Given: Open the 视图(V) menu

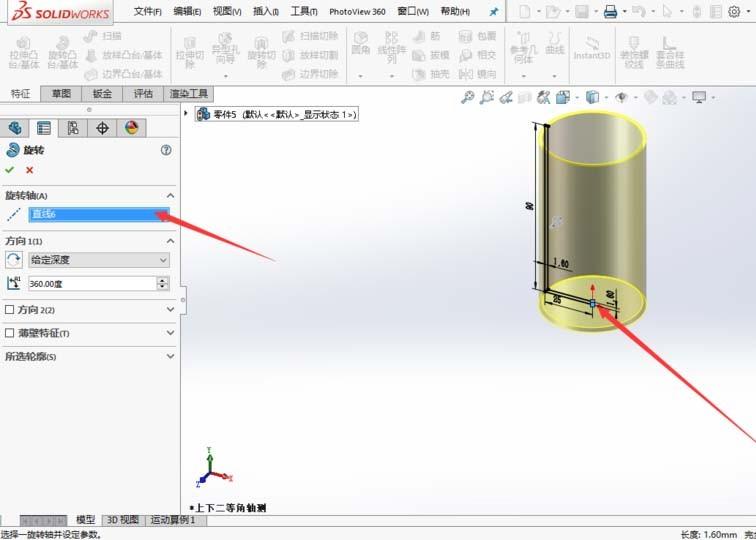Looking at the screenshot, I should pyautogui.click(x=227, y=12).
